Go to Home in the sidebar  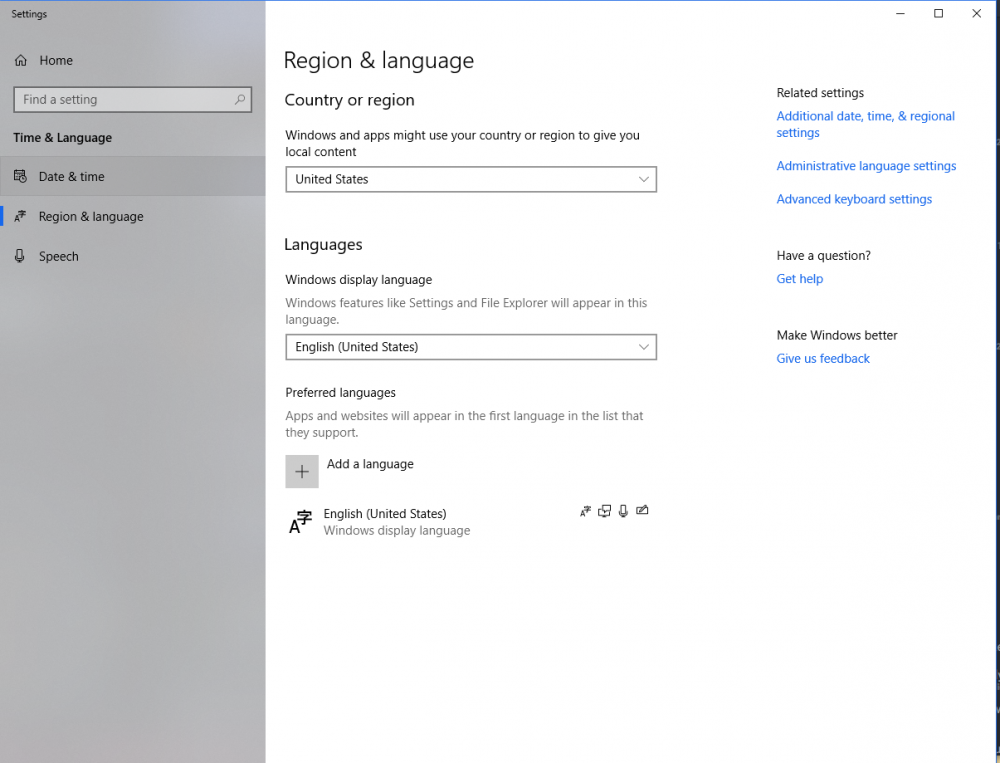(x=133, y=61)
